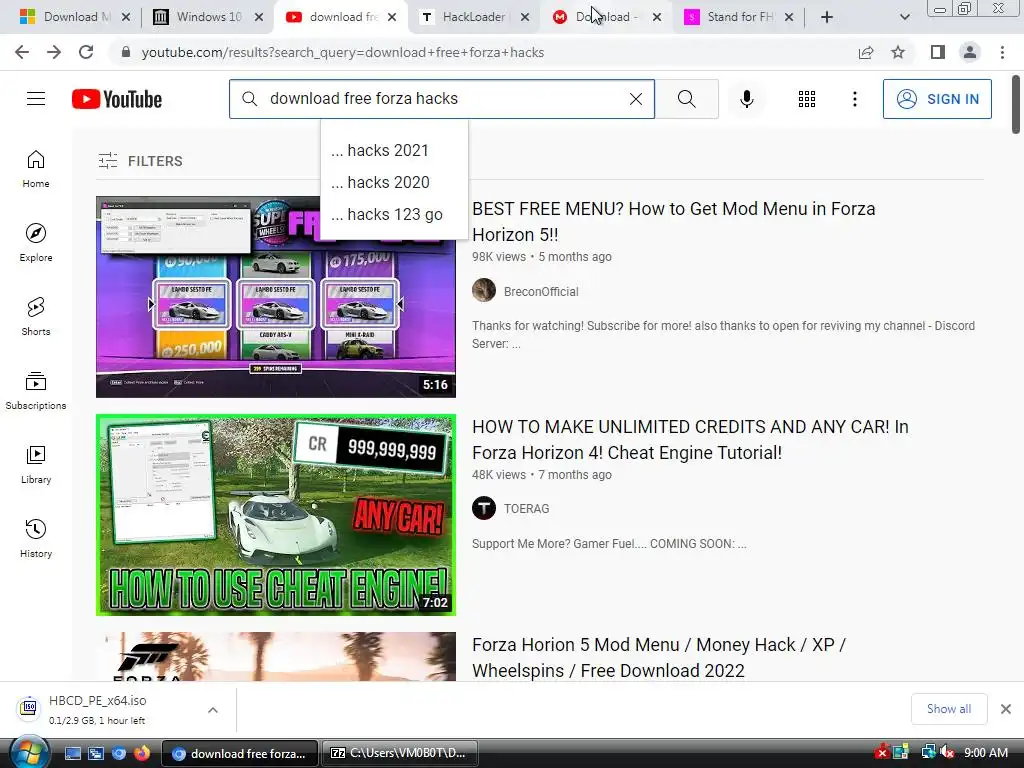
Task: Open a new tab with plus
Action: point(827,17)
